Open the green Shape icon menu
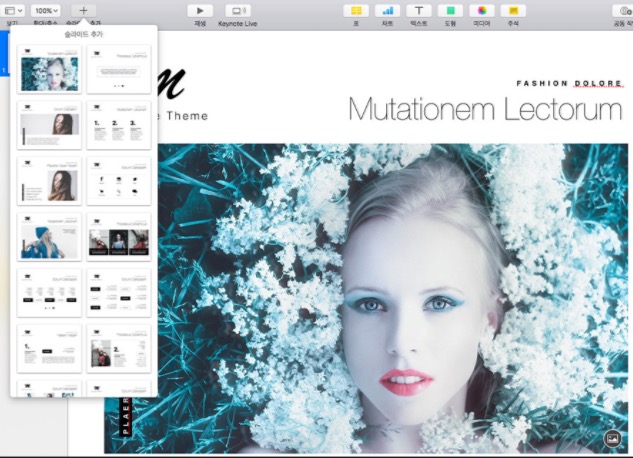 coord(450,10)
